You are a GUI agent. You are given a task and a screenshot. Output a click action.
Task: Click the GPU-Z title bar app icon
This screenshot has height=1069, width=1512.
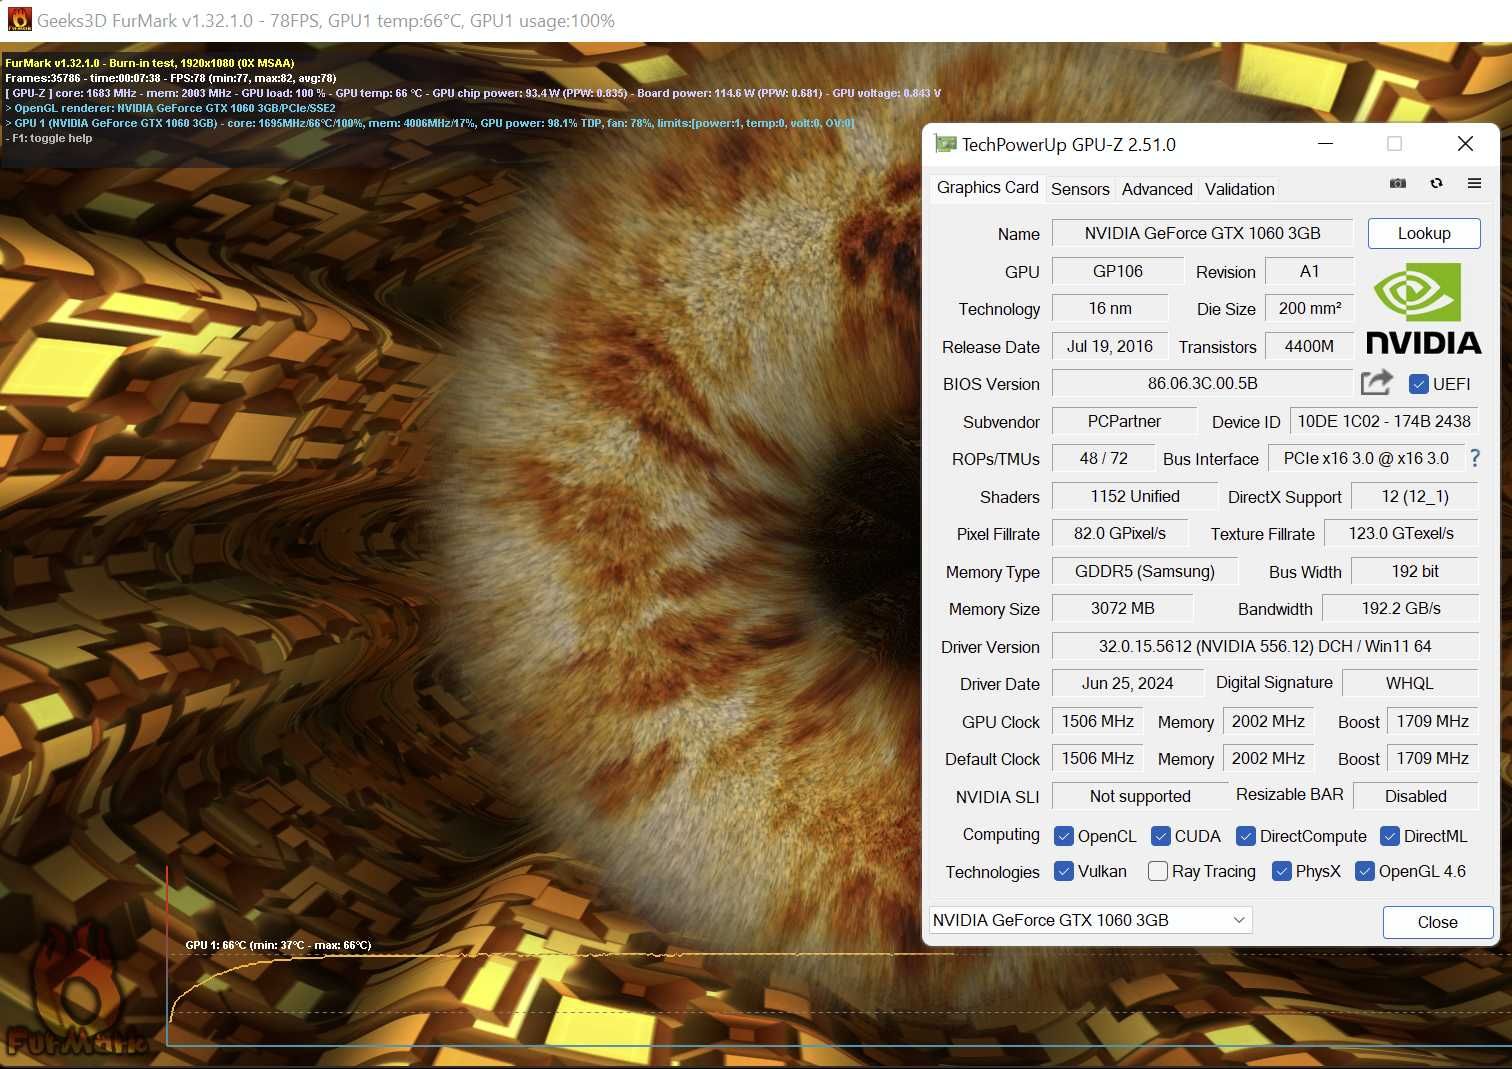pyautogui.click(x=944, y=144)
